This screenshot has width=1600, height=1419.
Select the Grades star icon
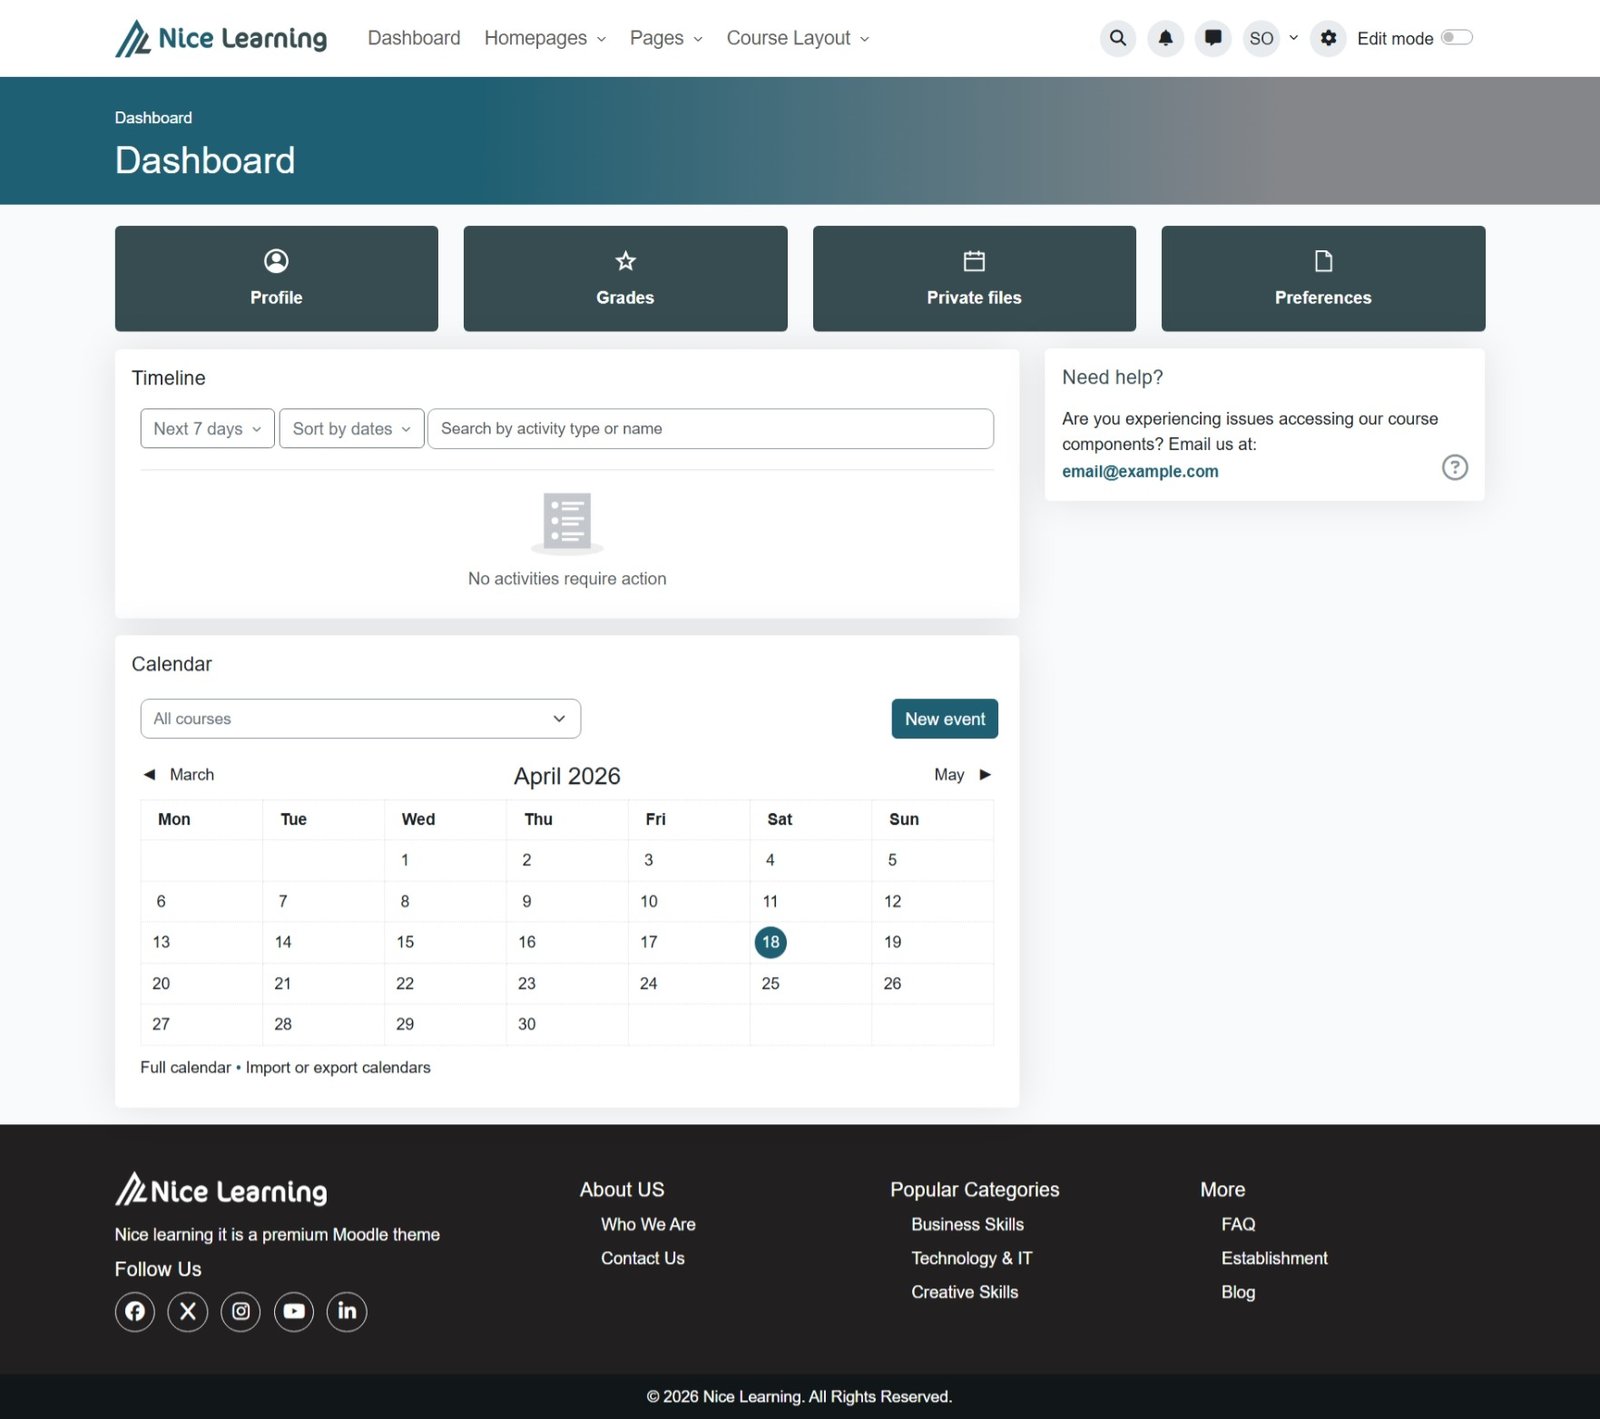(625, 262)
